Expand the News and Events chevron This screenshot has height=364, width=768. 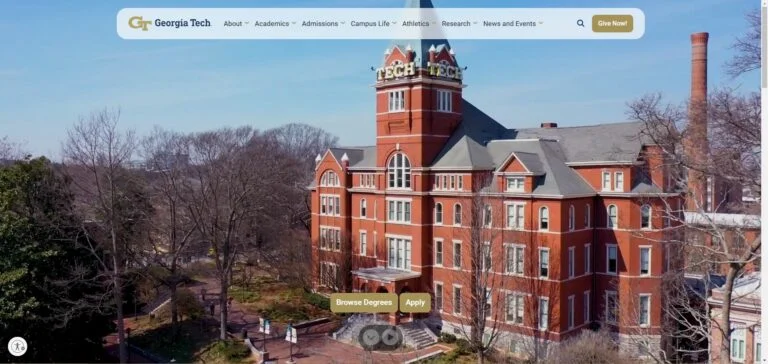[540, 23]
